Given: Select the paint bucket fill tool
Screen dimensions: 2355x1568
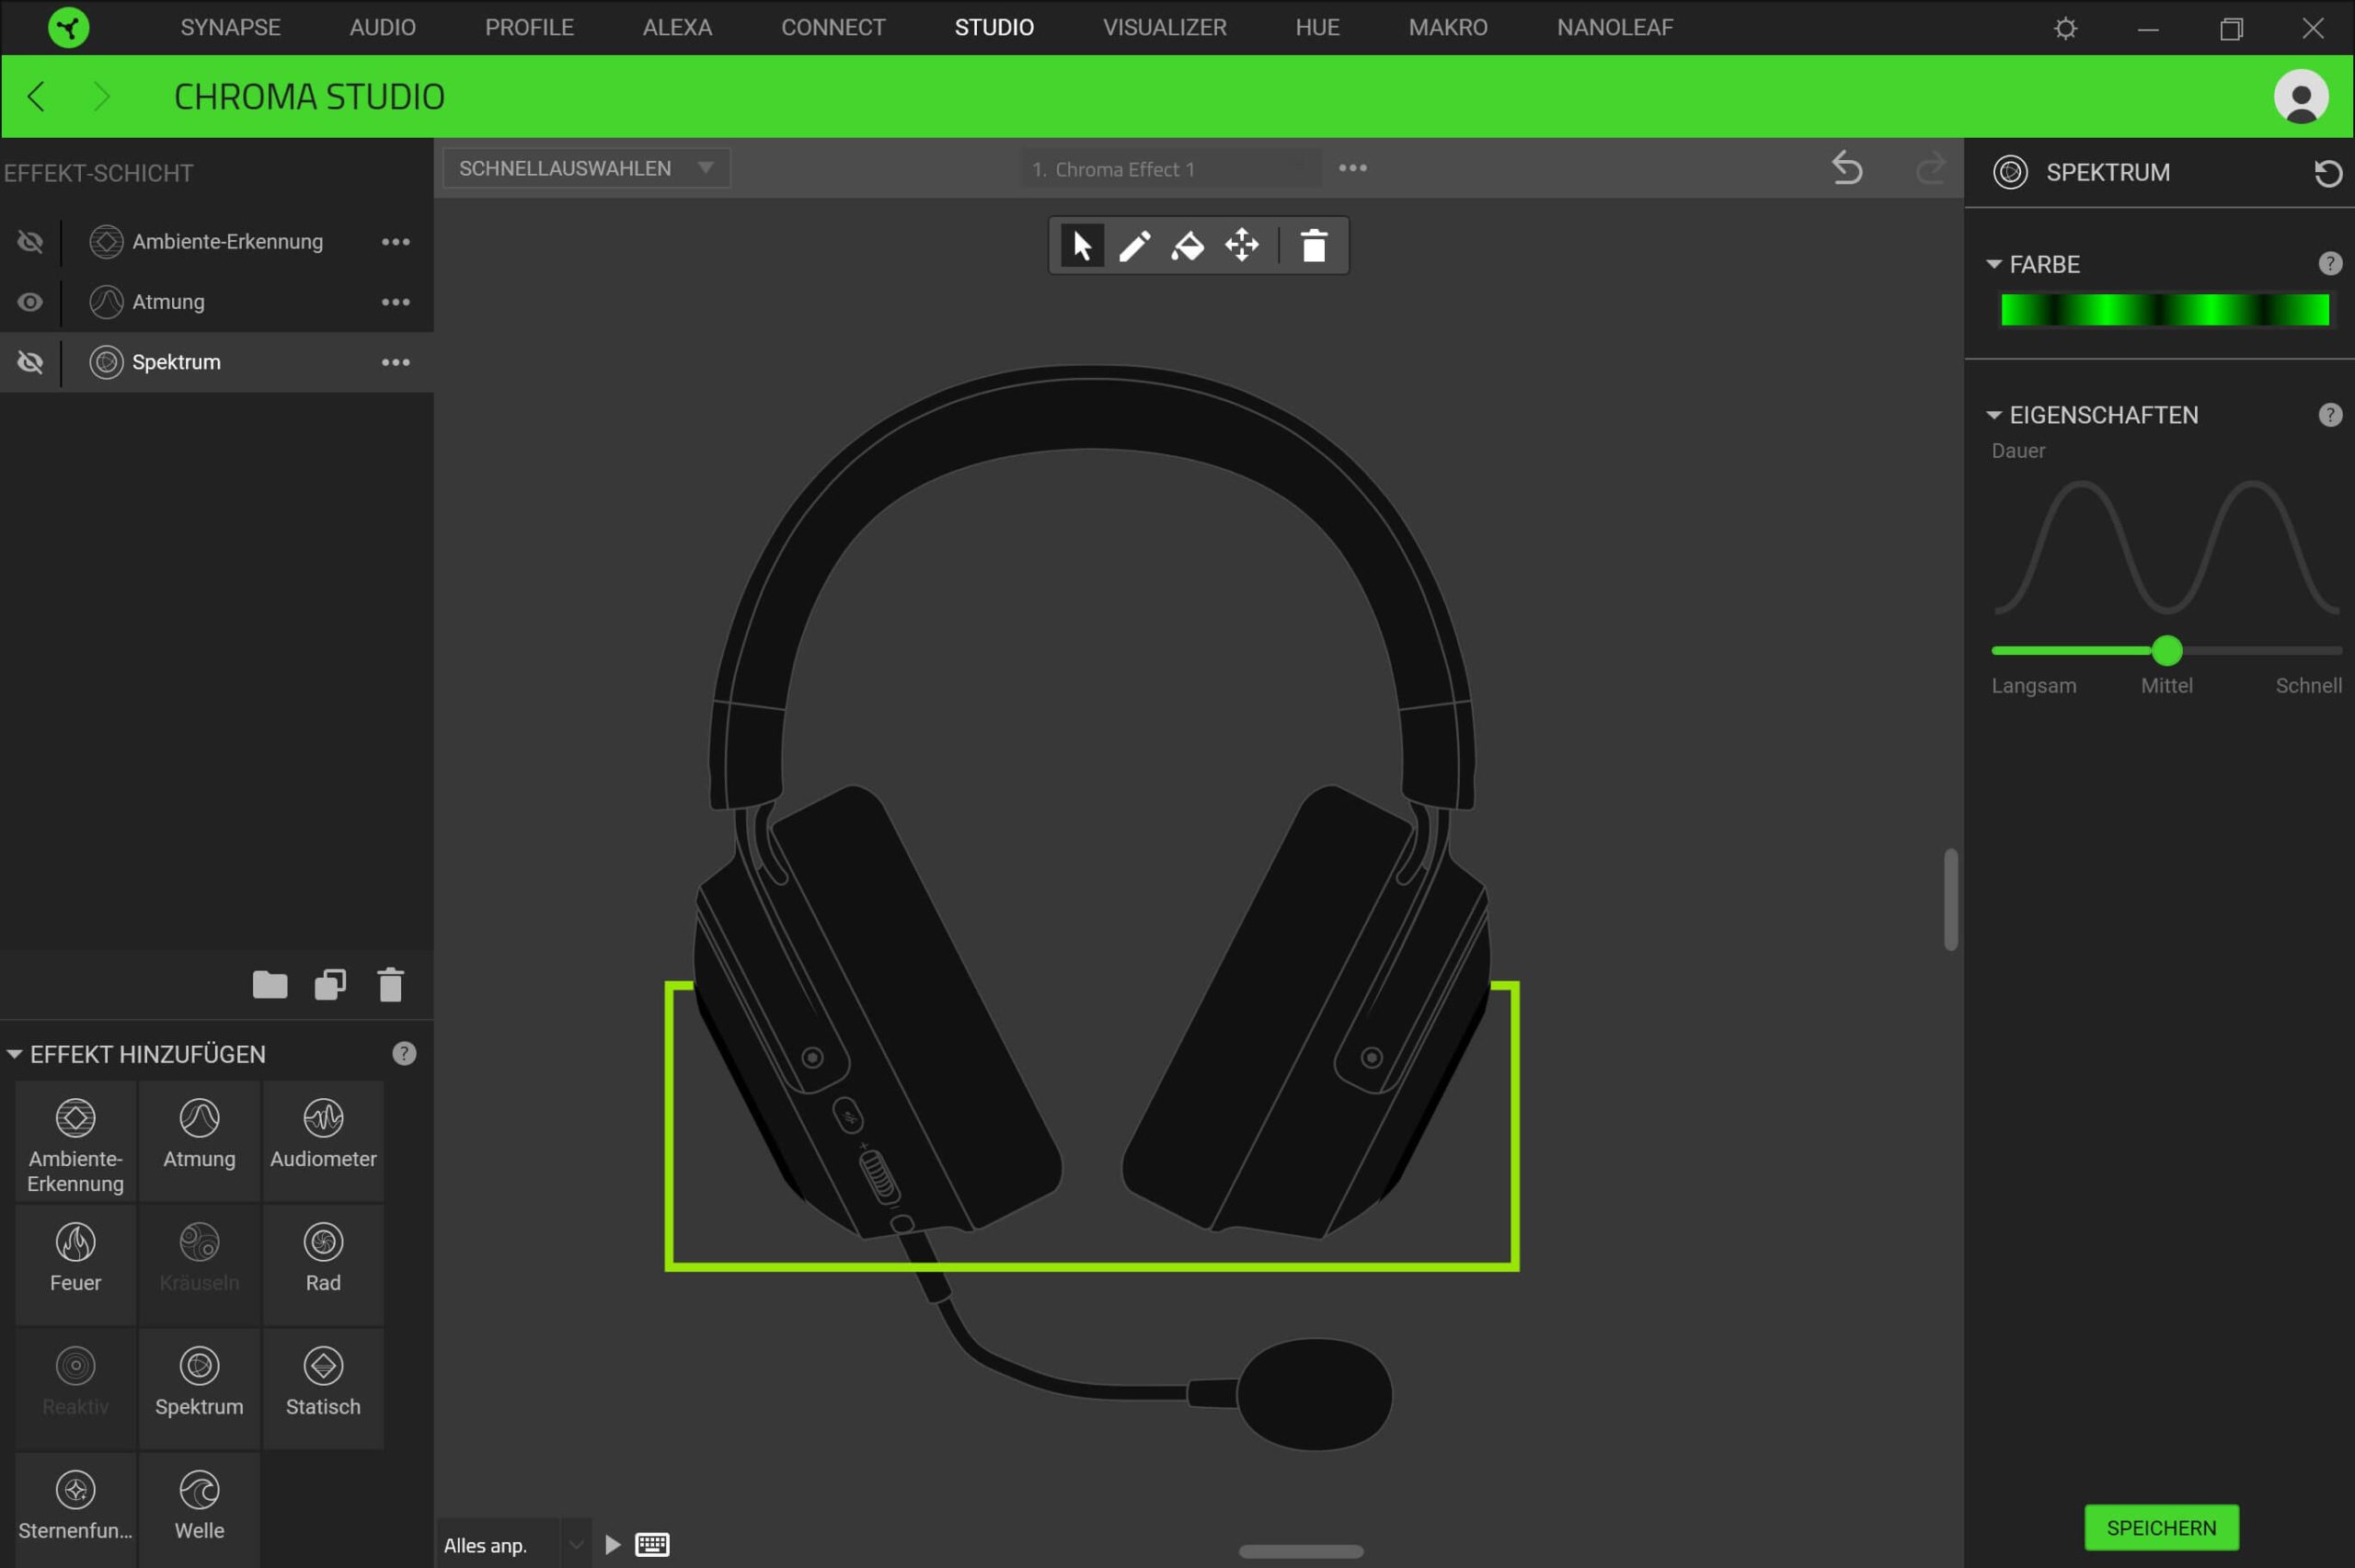Looking at the screenshot, I should click(1188, 246).
